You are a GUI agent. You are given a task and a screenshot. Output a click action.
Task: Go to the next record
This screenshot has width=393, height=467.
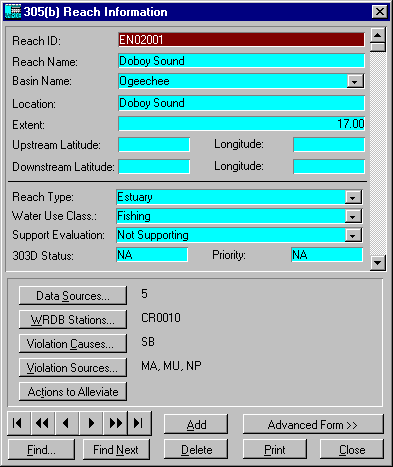[91, 423]
